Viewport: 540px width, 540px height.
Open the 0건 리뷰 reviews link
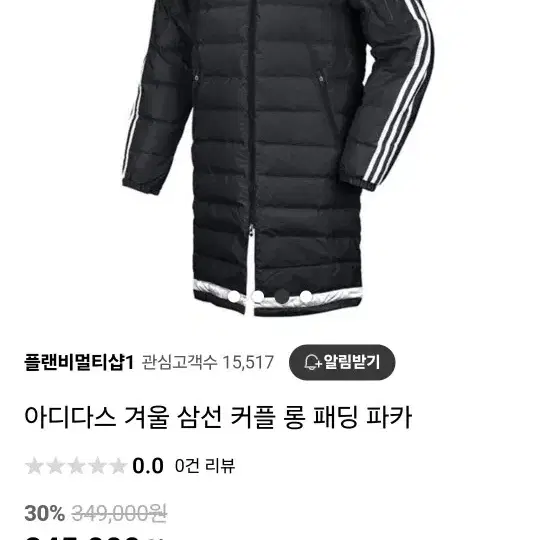(205, 466)
